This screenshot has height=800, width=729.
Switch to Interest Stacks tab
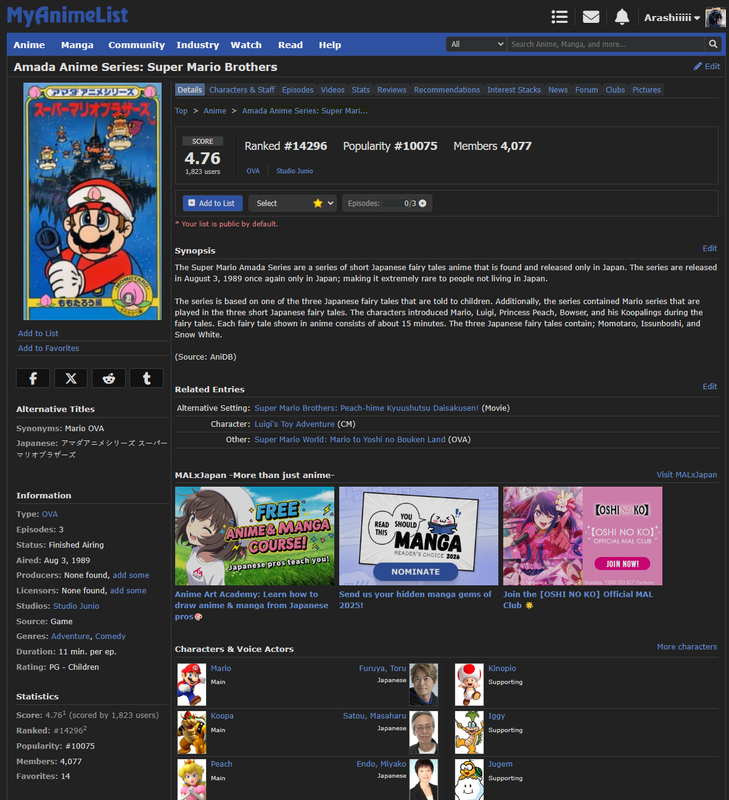[x=514, y=90]
